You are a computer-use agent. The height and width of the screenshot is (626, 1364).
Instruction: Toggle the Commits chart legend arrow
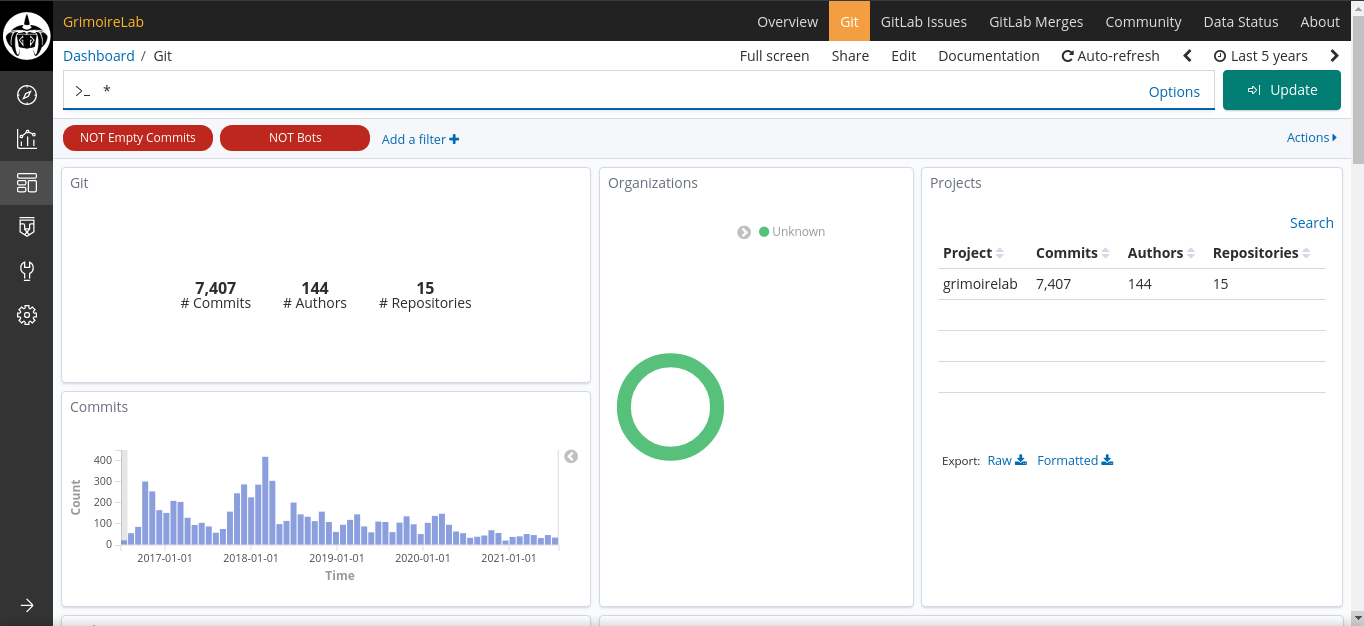click(x=571, y=456)
